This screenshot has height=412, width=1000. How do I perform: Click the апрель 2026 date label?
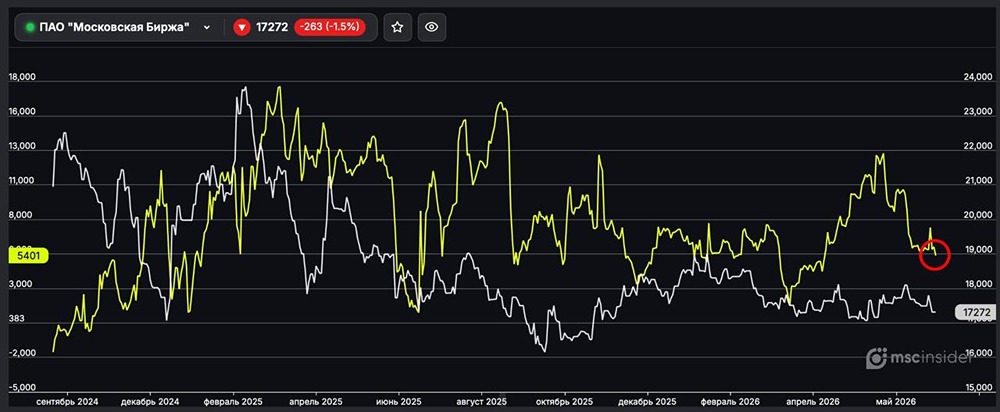tap(812, 402)
